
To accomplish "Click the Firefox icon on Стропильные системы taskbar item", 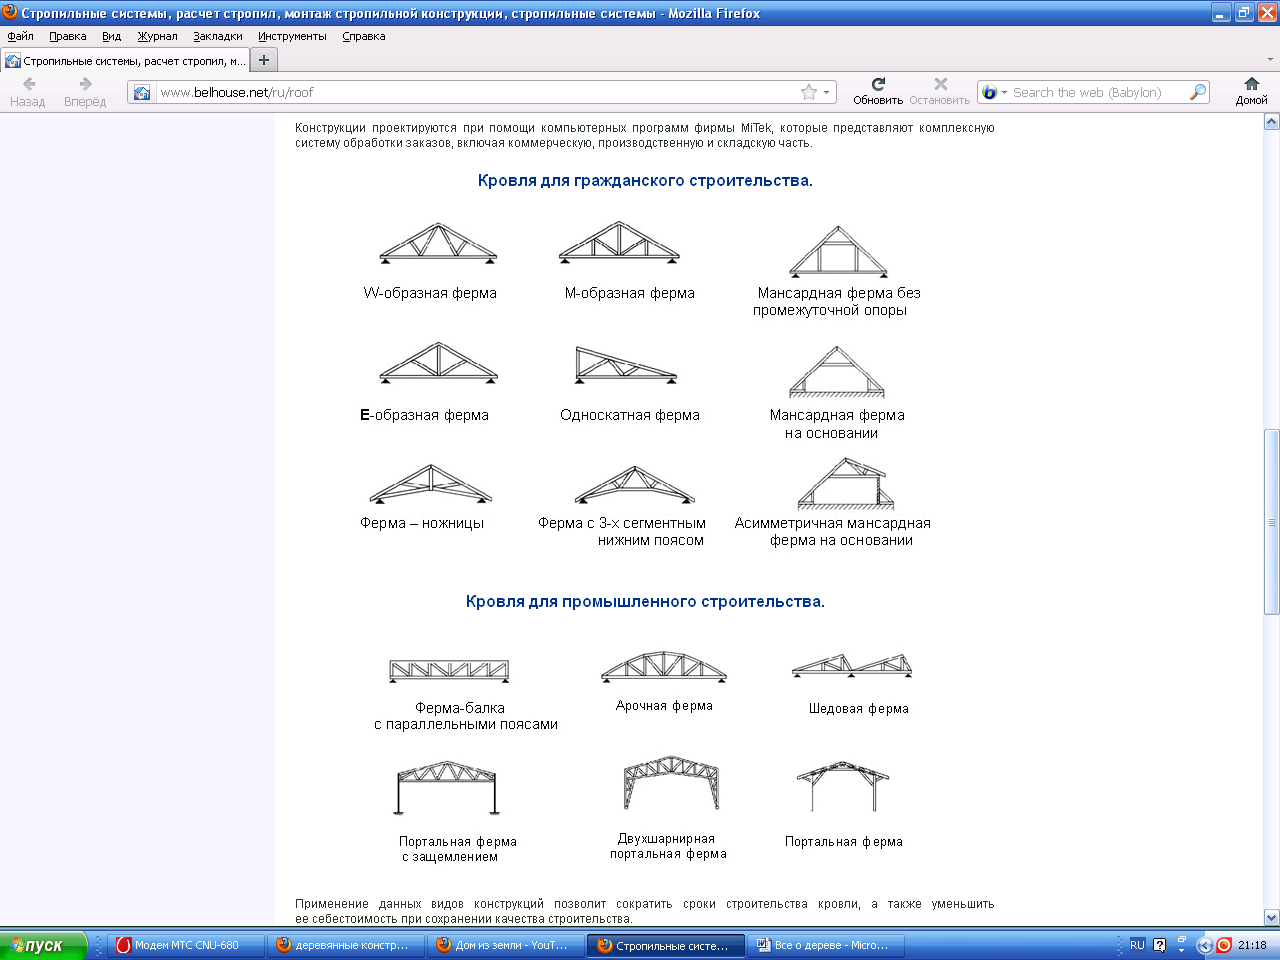I will (604, 945).
